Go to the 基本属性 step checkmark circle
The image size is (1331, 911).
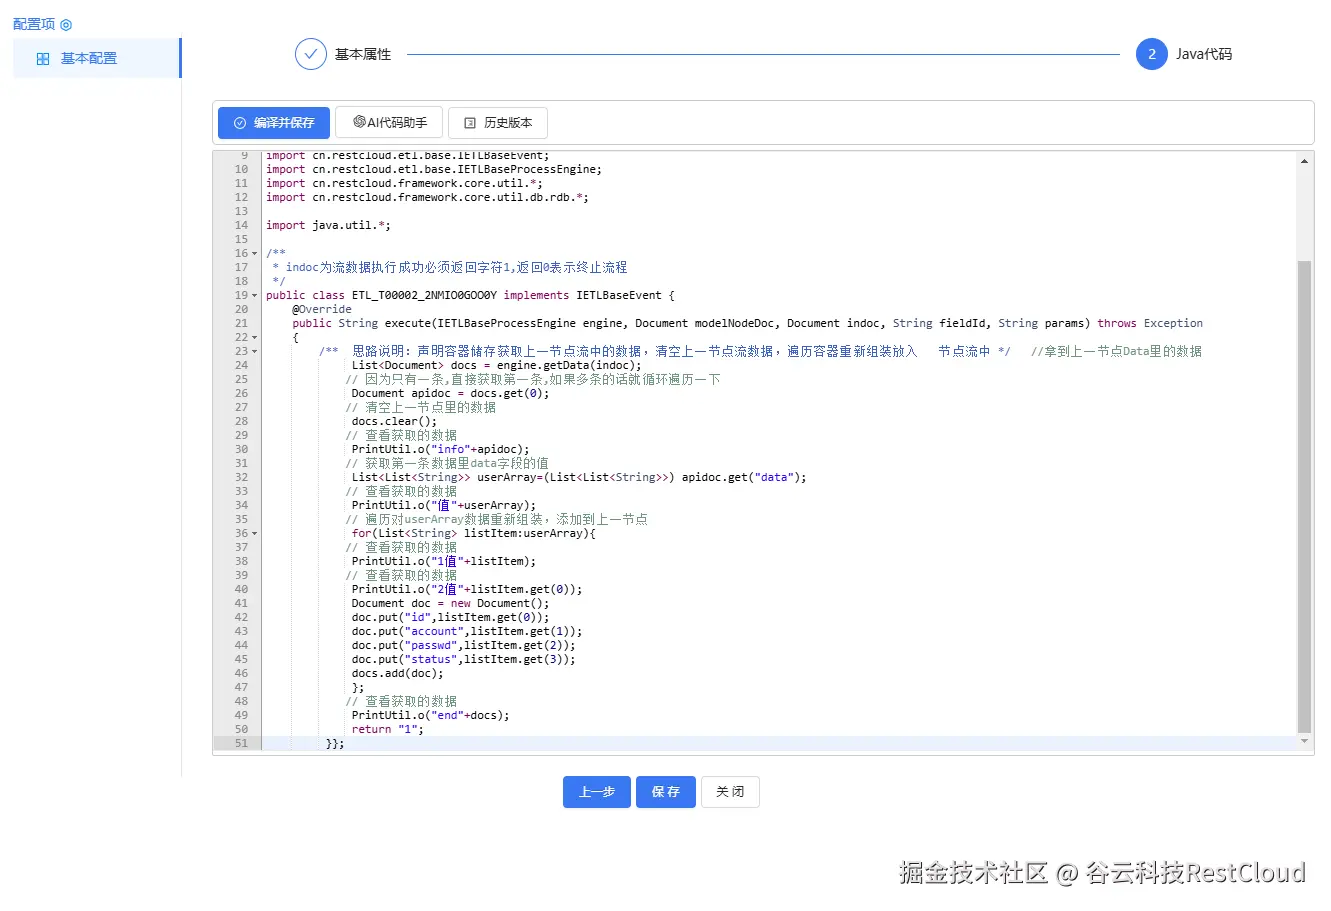(311, 54)
